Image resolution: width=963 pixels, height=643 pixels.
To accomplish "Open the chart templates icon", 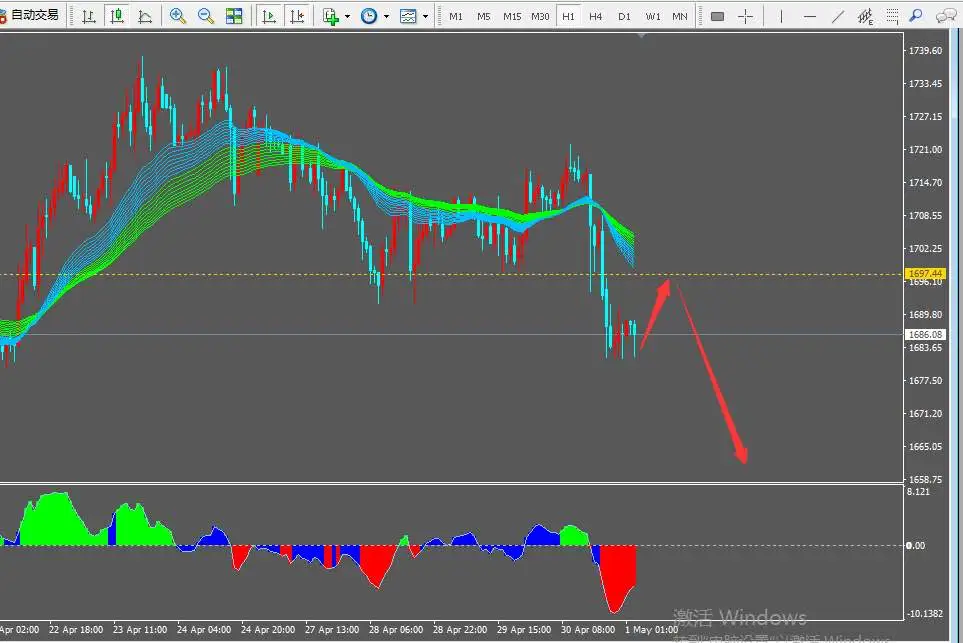I will pyautogui.click(x=408, y=17).
